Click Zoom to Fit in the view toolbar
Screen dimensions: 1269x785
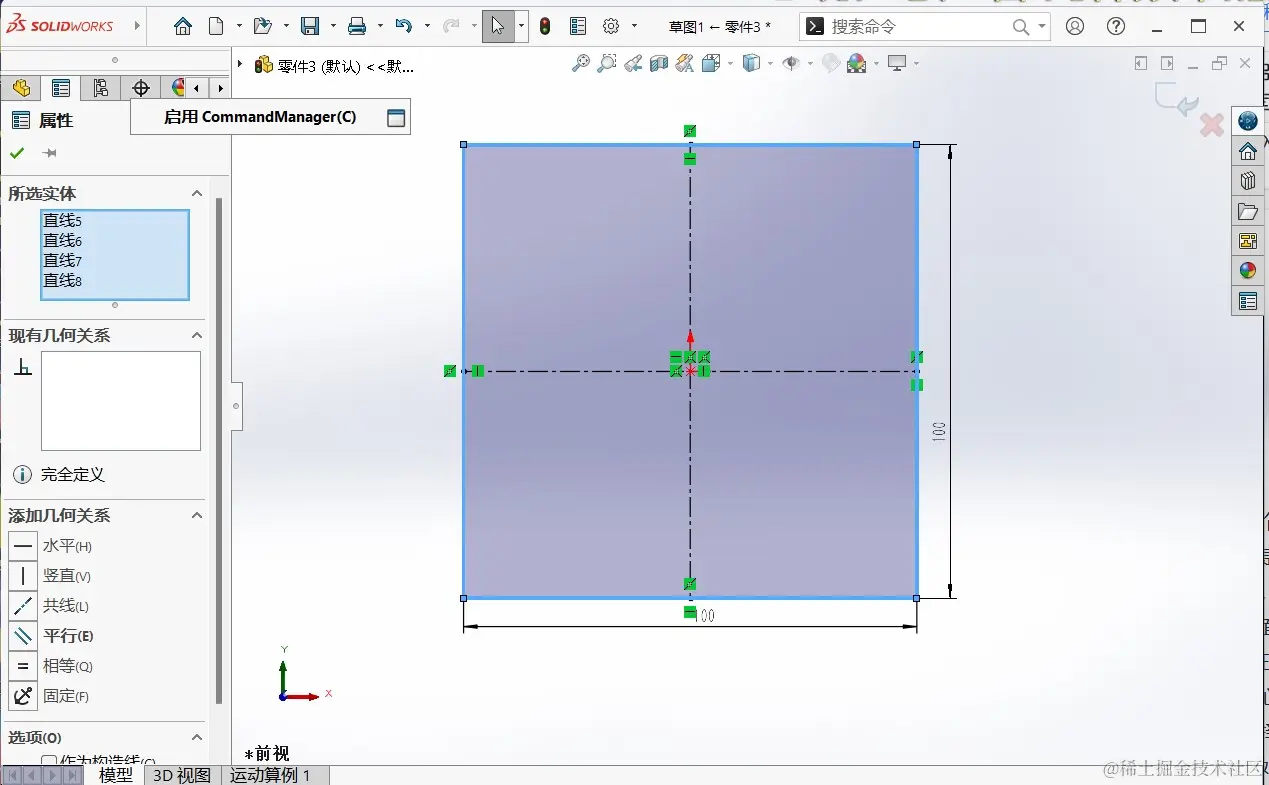click(x=580, y=64)
